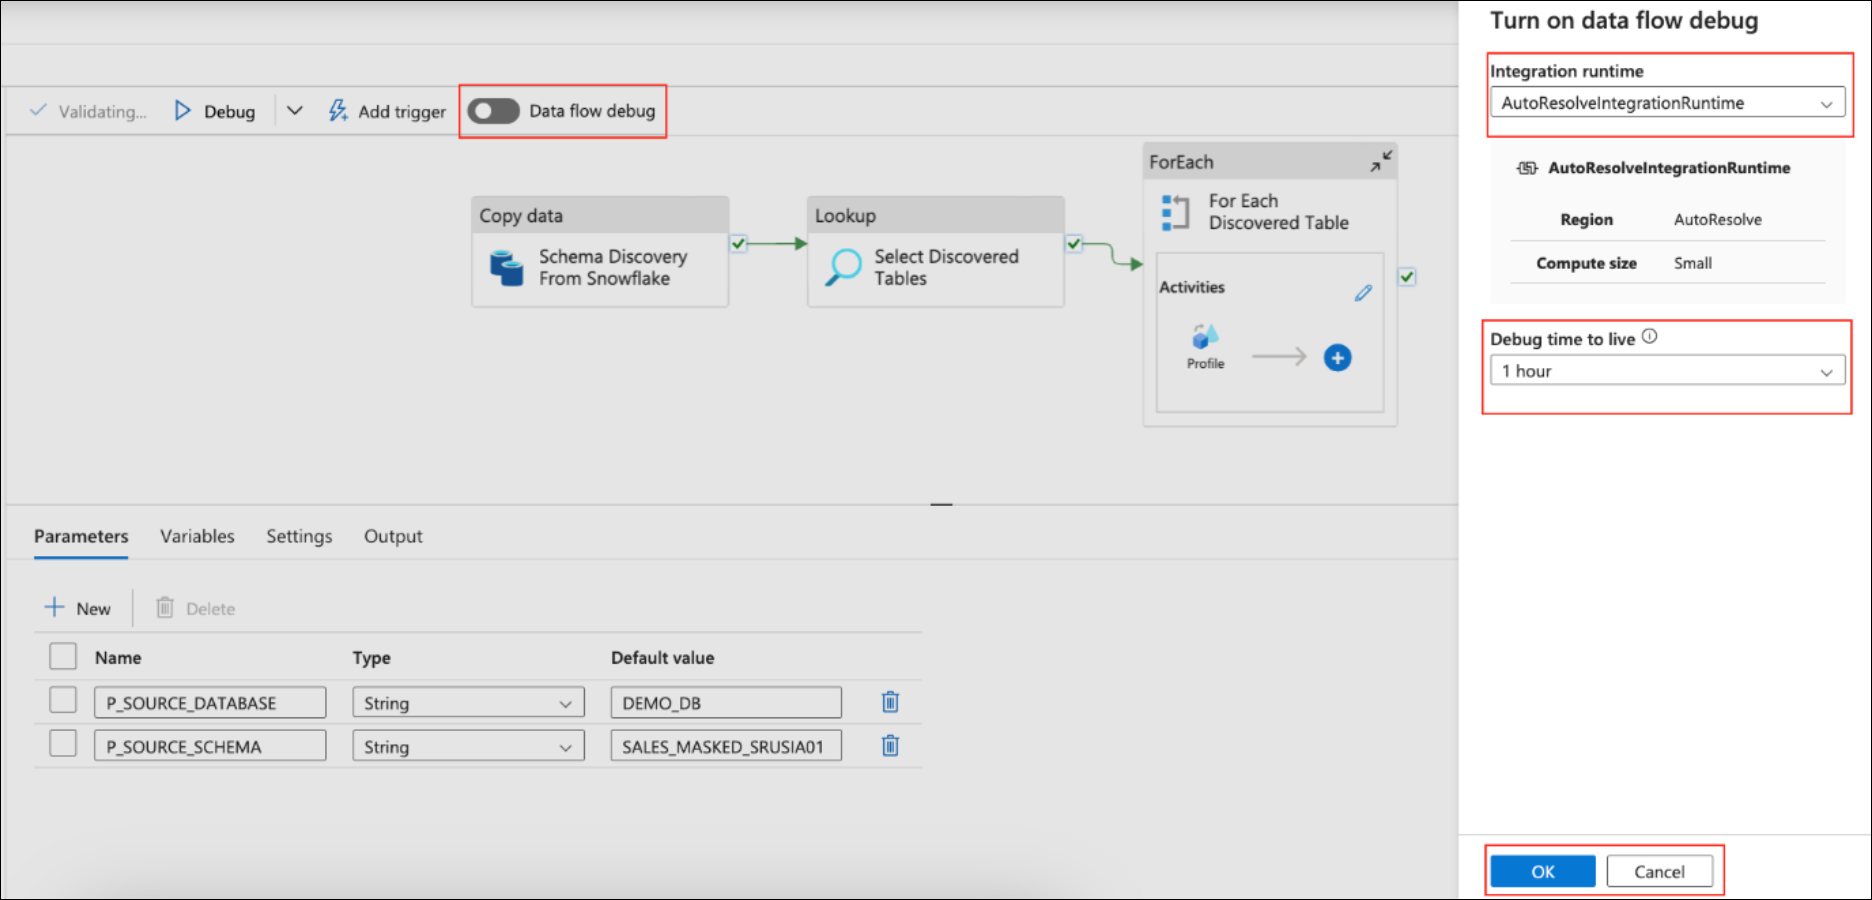Select all parameters with header checkbox
Screen dimensions: 1872x900
[x=63, y=656]
